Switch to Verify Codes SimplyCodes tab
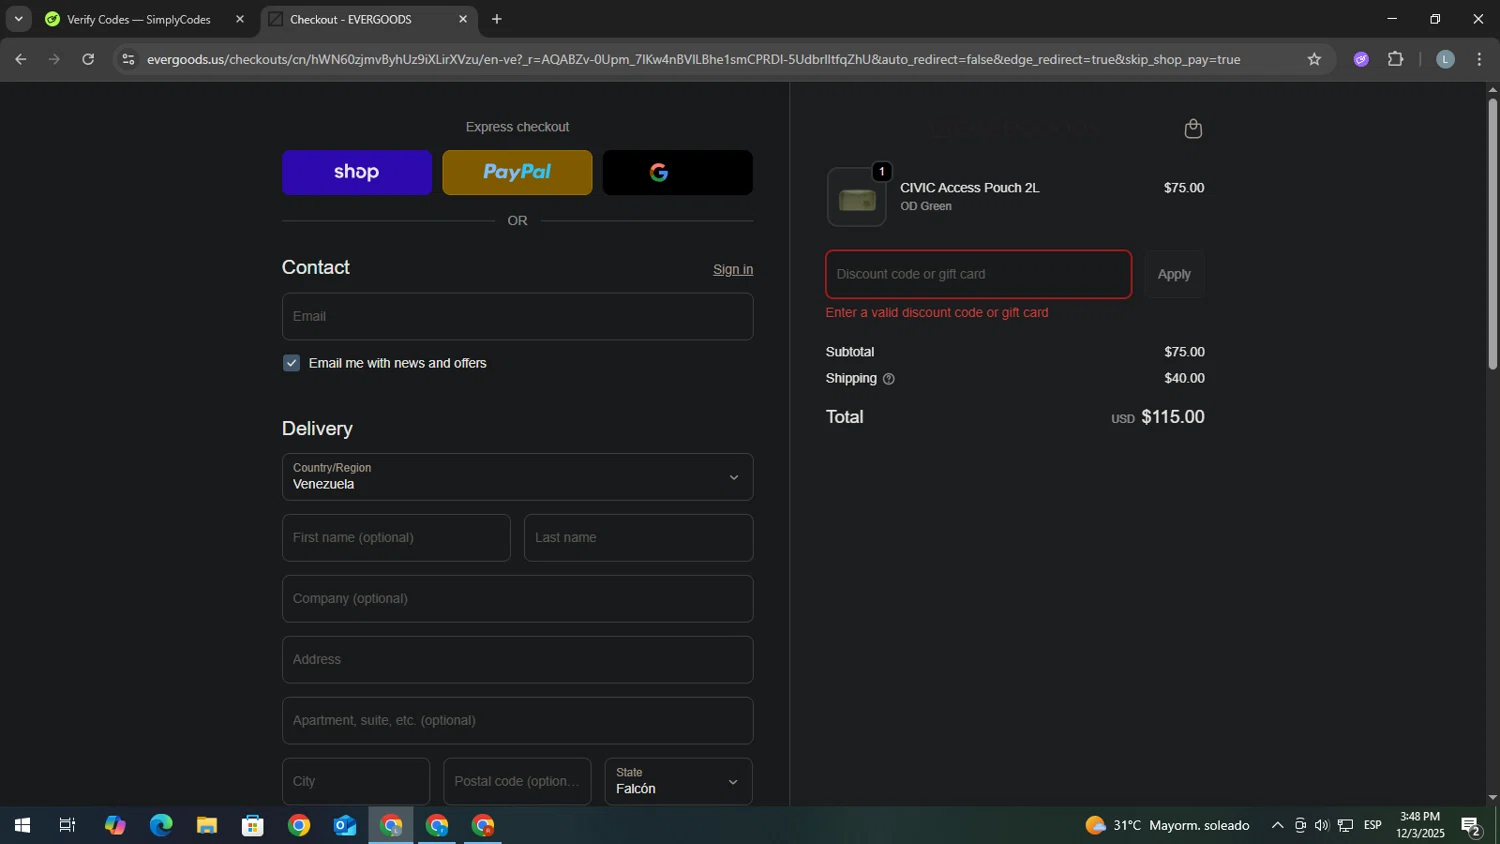This screenshot has height=844, width=1500. tap(139, 19)
